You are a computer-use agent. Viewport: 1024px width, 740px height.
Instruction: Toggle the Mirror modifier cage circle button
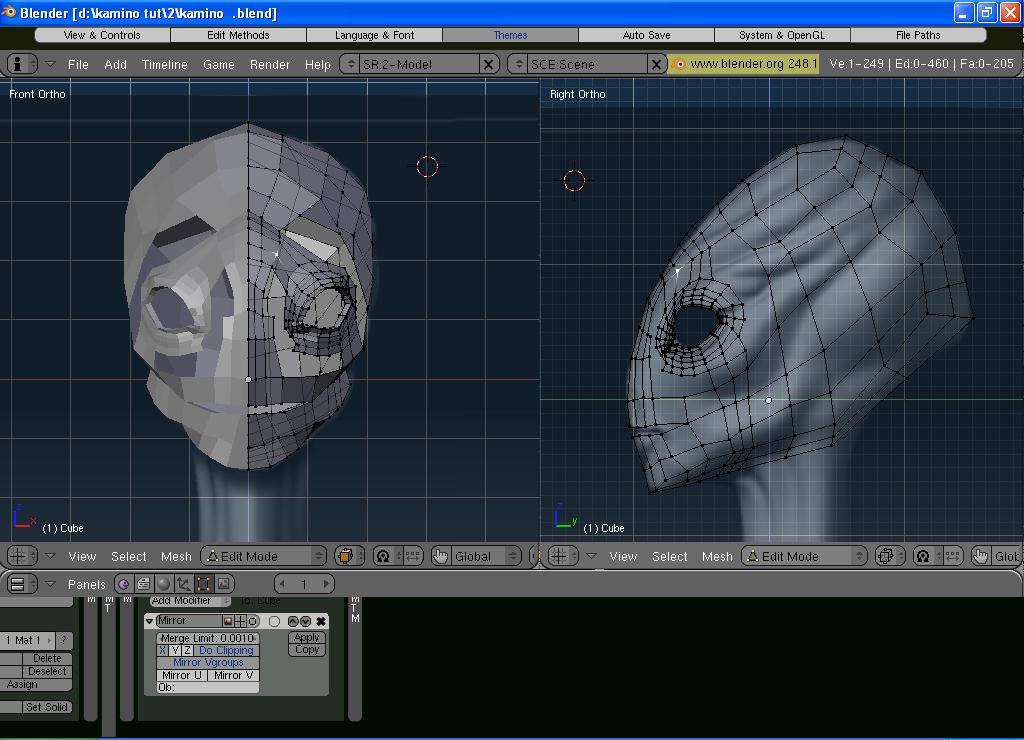[274, 621]
